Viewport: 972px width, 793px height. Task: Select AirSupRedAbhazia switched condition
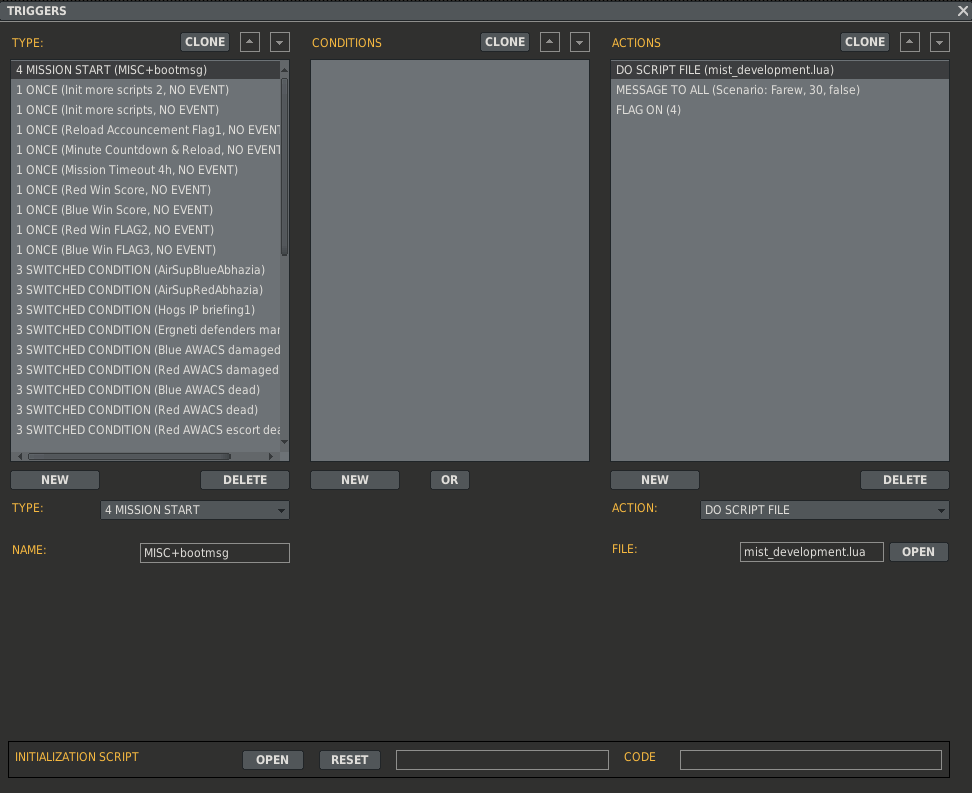[x=146, y=290]
